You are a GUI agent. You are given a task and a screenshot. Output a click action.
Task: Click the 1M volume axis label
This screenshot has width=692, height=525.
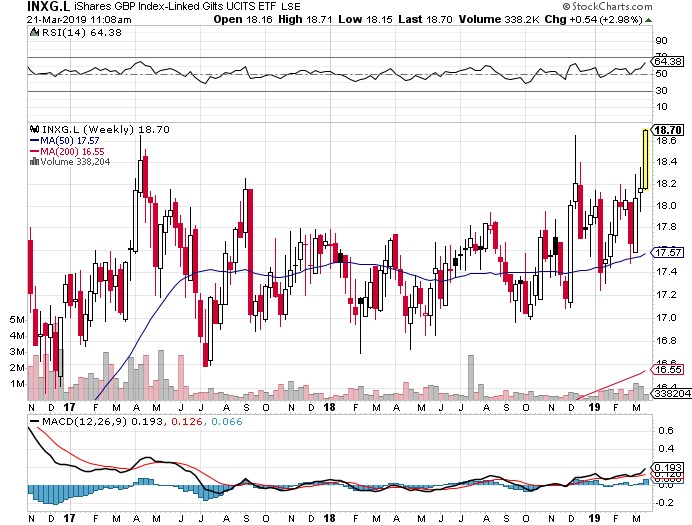pos(17,384)
